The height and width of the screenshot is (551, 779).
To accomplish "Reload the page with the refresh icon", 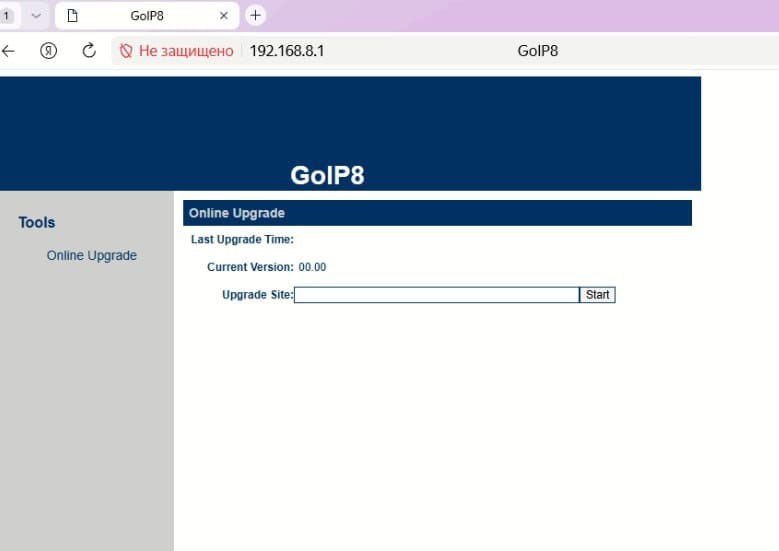I will click(x=89, y=51).
